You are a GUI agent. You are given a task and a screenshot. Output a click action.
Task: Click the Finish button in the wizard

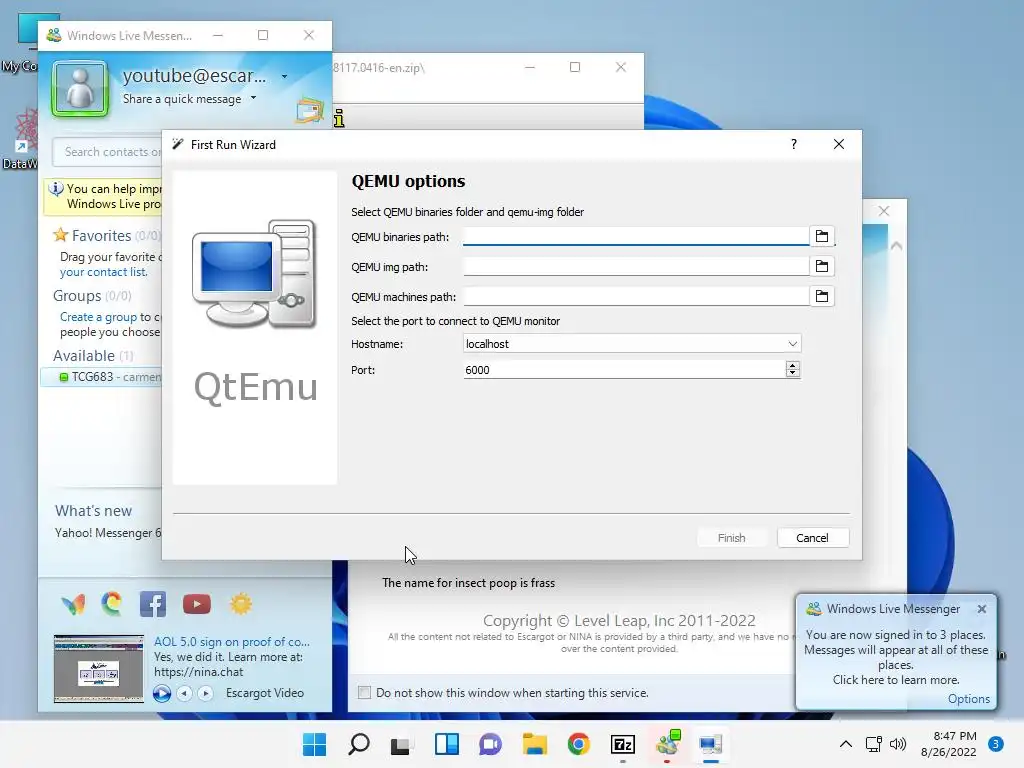pyautogui.click(x=731, y=537)
